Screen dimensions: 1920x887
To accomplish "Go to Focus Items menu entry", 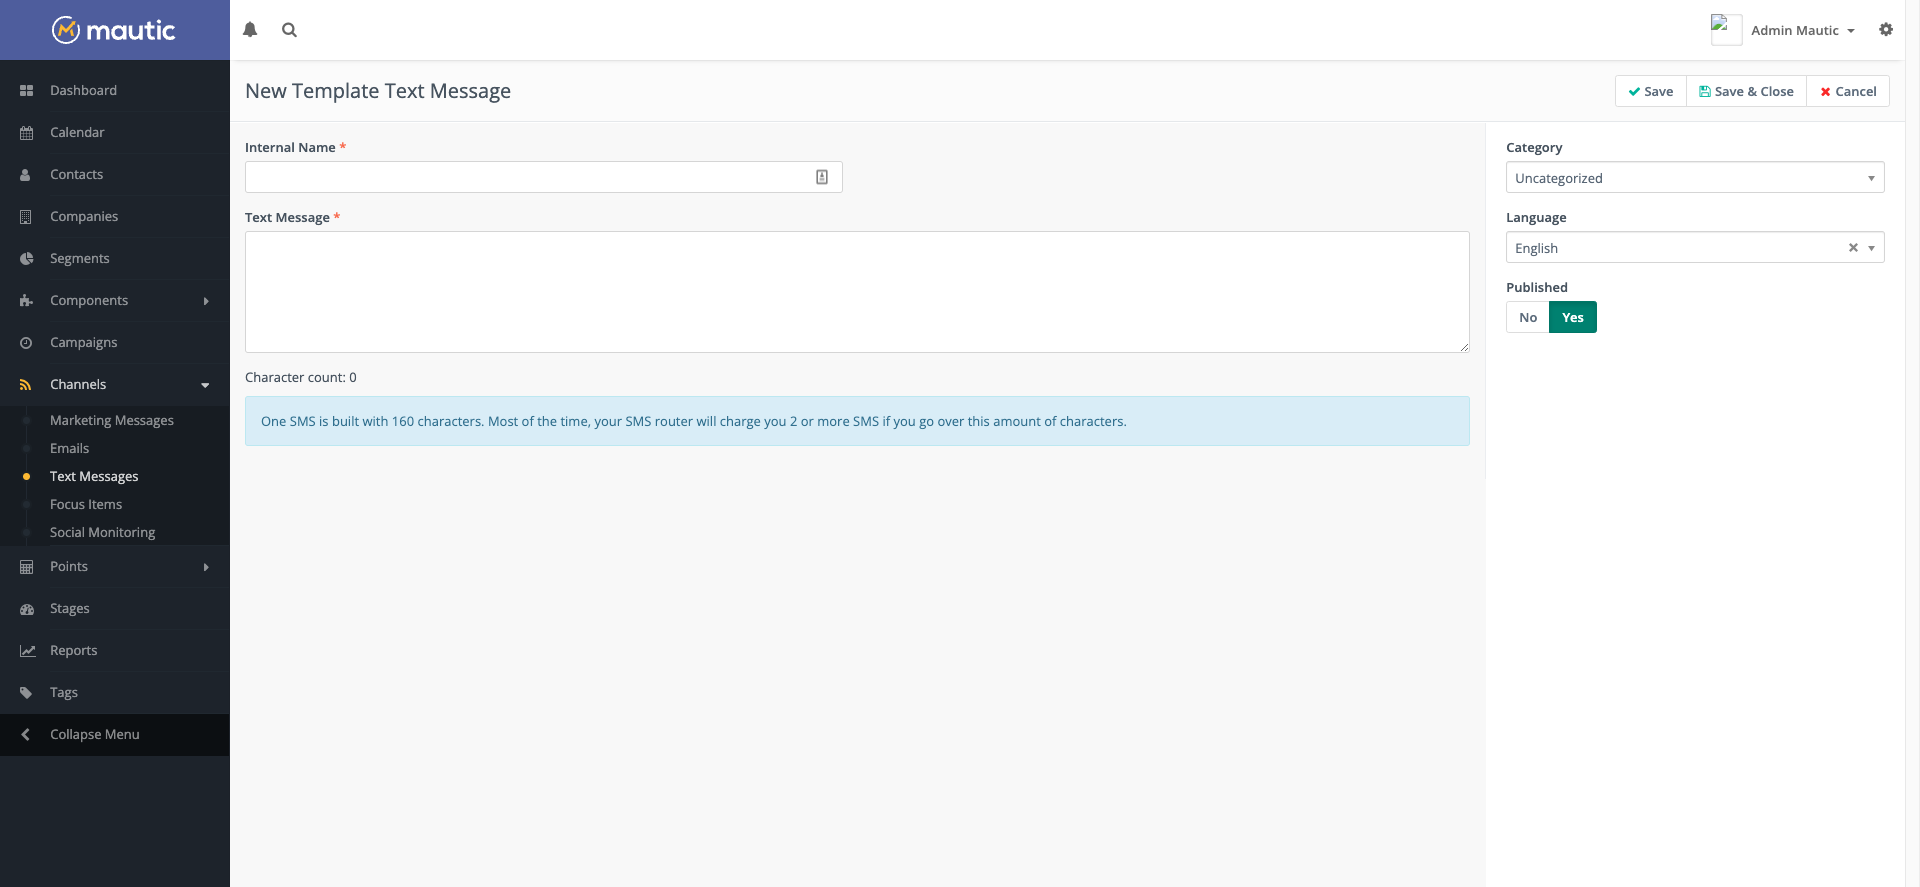I will click(86, 504).
